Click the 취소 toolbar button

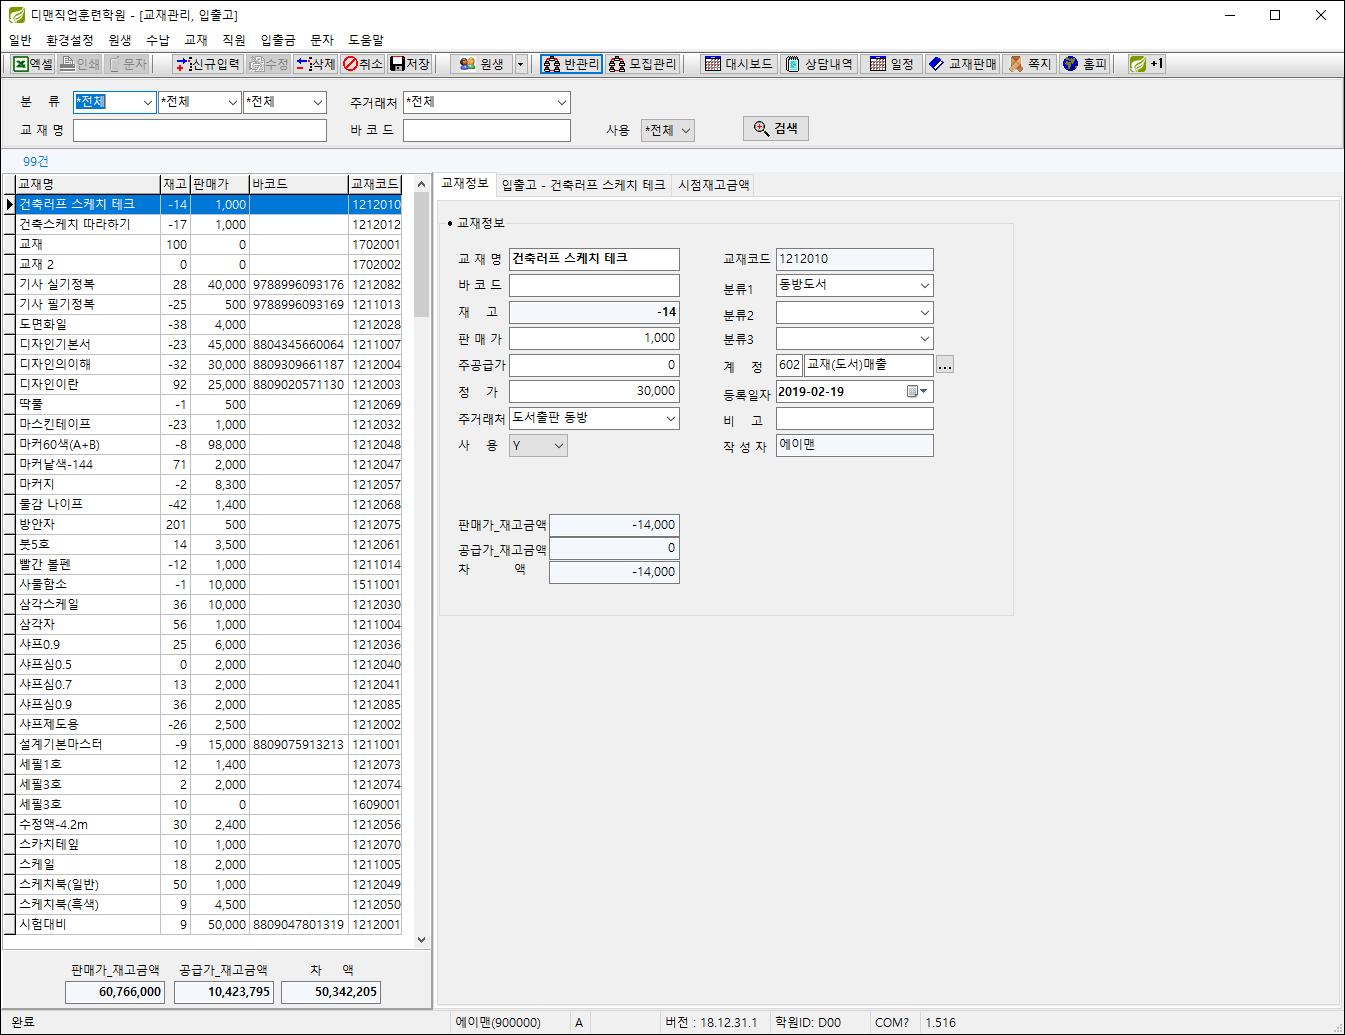(363, 64)
